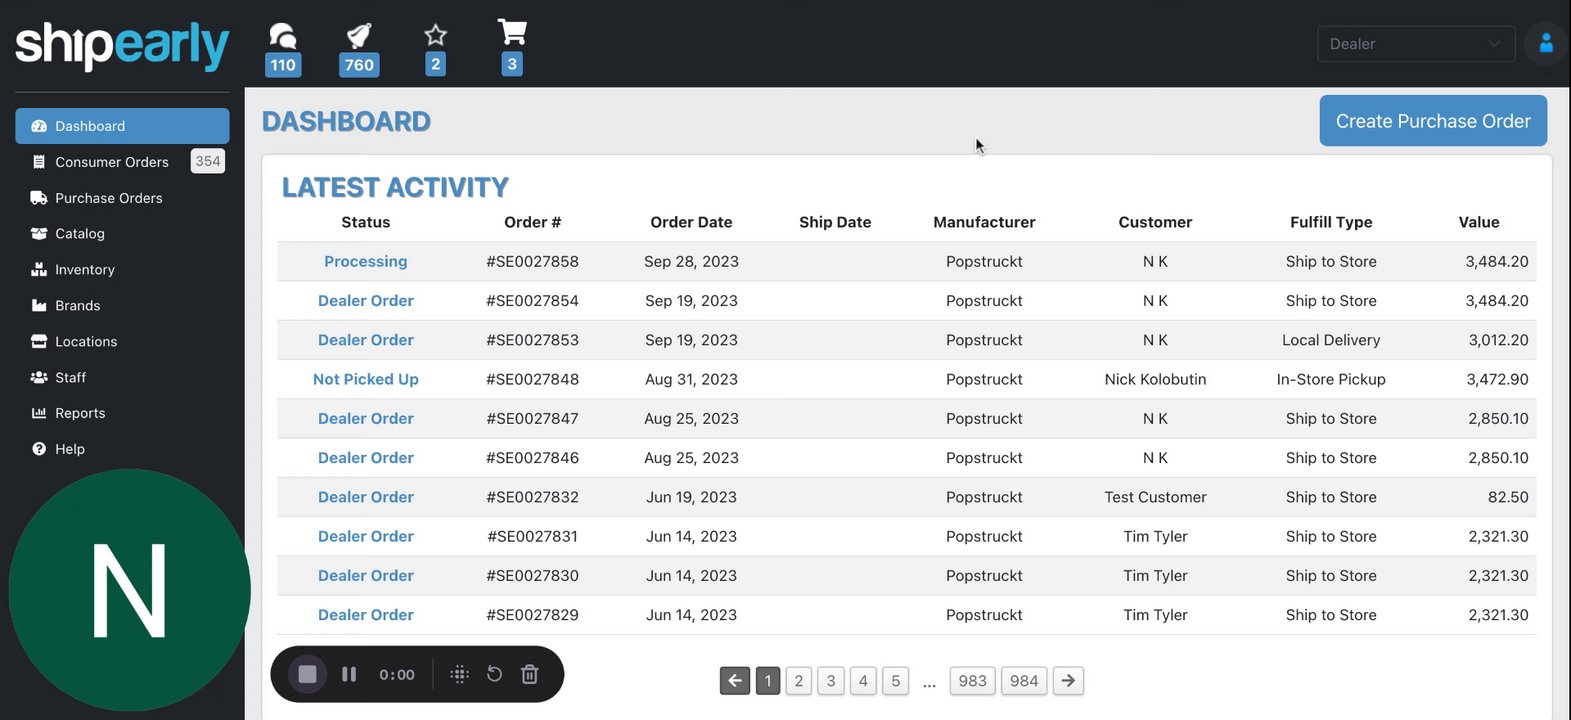
Task: Pause the screen recording
Action: (349, 675)
